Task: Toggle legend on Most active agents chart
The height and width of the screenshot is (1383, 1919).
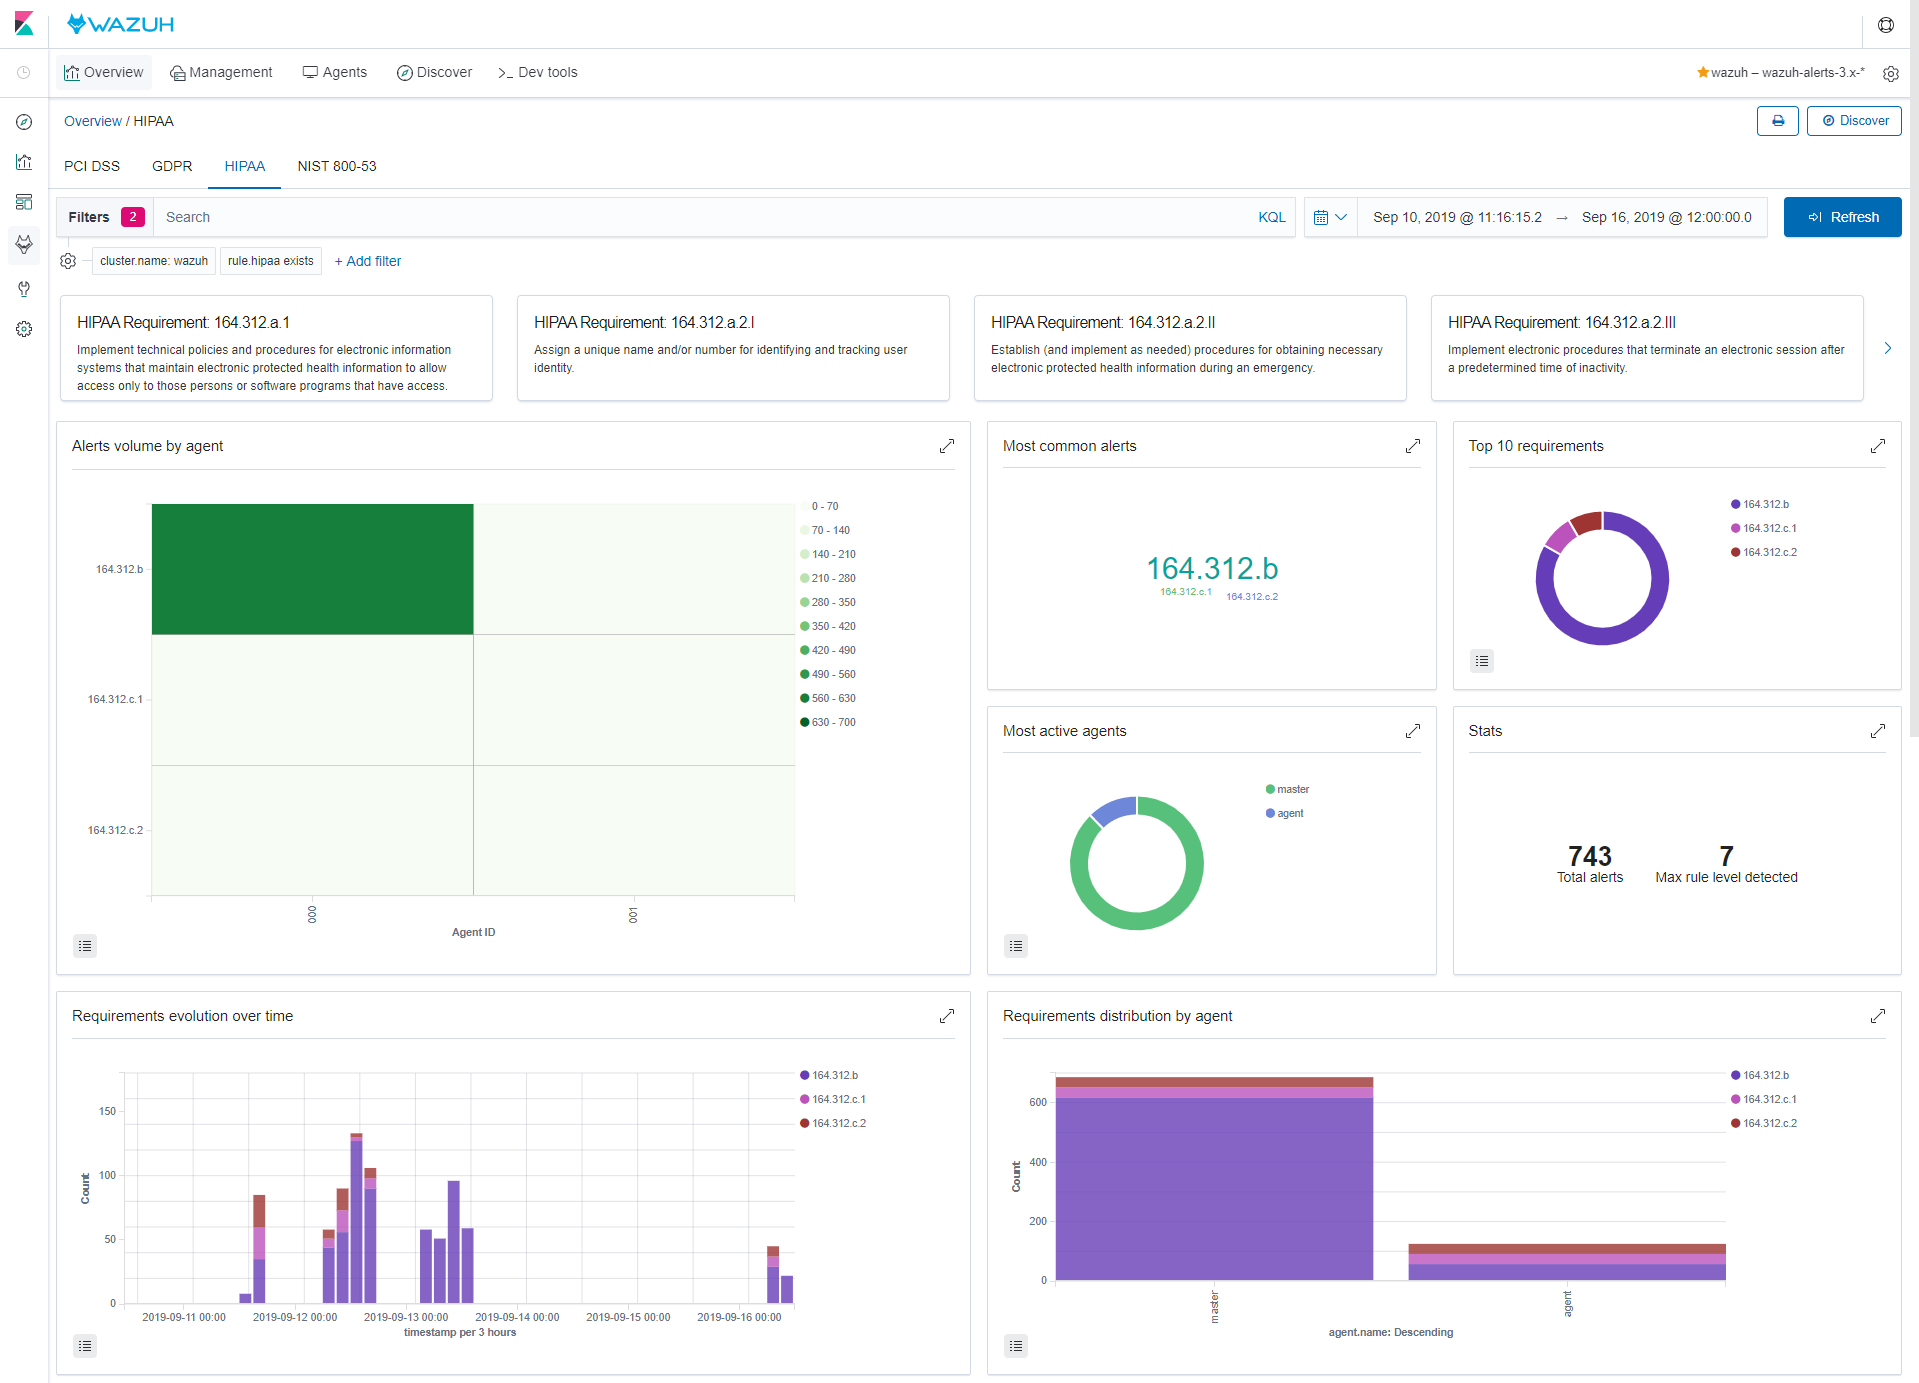Action: (x=1016, y=946)
